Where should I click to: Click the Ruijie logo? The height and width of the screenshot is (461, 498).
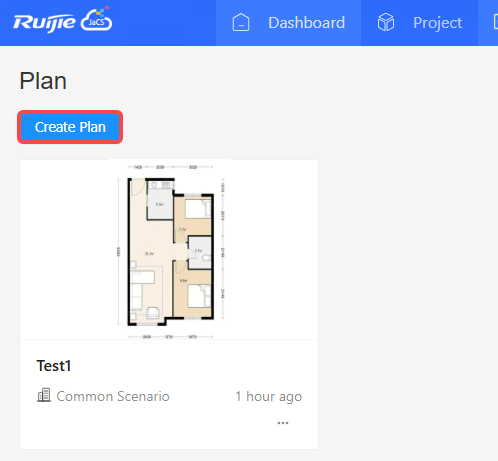click(x=44, y=23)
